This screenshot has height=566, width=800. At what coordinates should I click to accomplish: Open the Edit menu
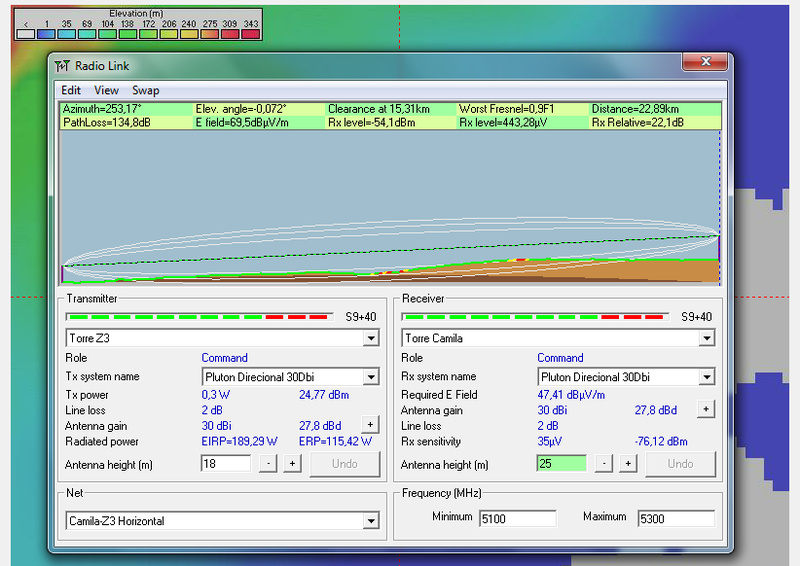pyautogui.click(x=71, y=90)
